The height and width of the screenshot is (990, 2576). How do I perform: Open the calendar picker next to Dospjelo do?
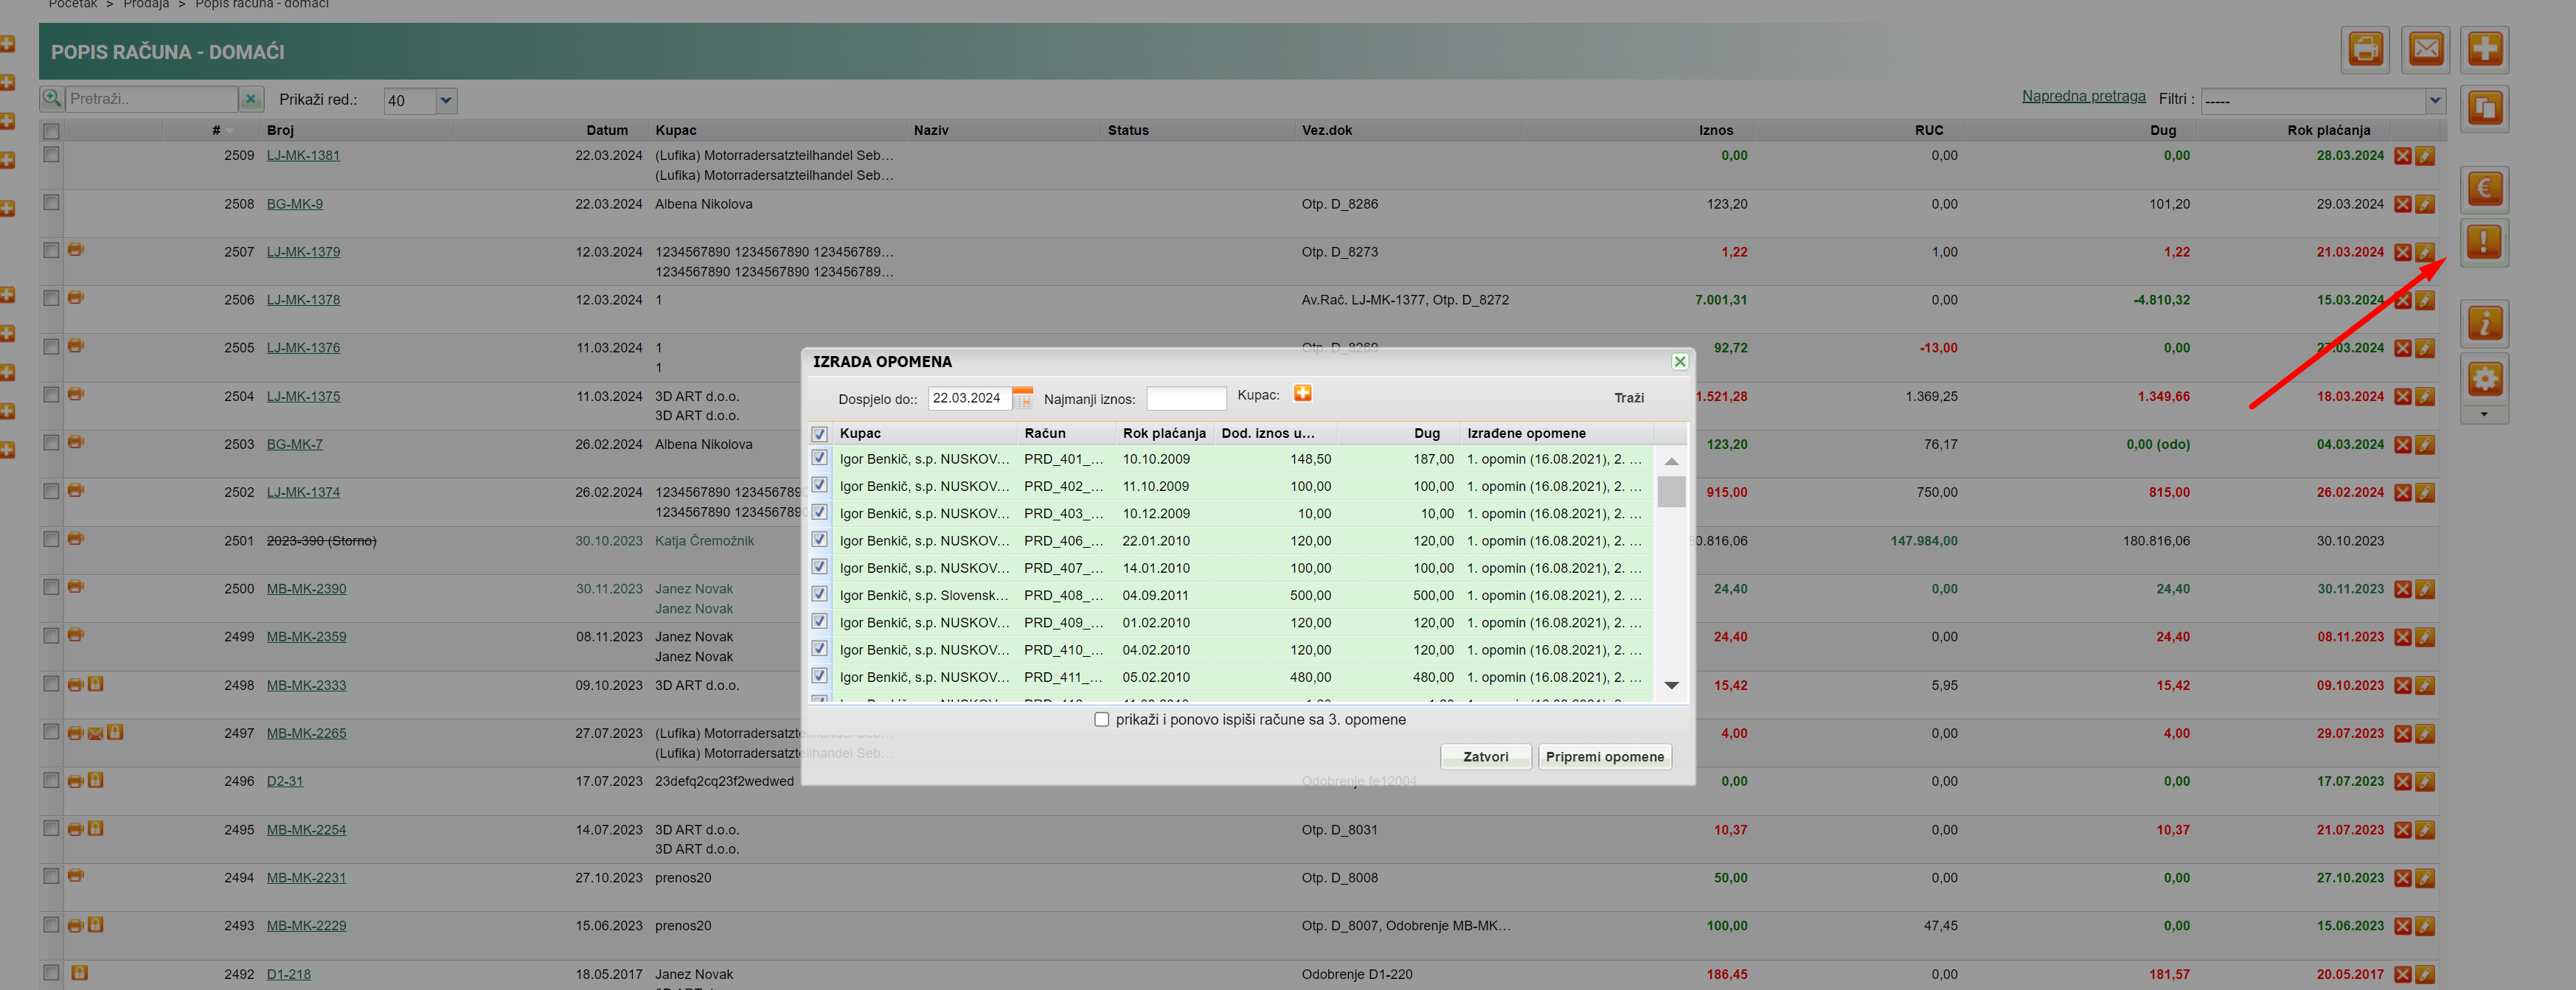[1022, 399]
